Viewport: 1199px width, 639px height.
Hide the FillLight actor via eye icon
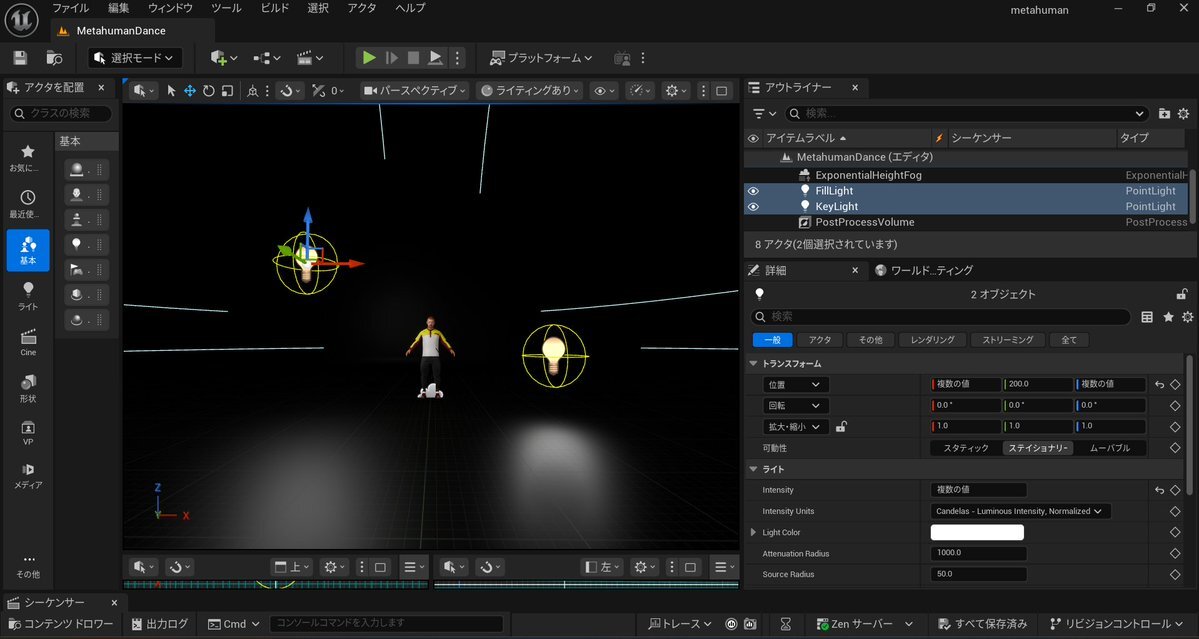[x=754, y=191]
